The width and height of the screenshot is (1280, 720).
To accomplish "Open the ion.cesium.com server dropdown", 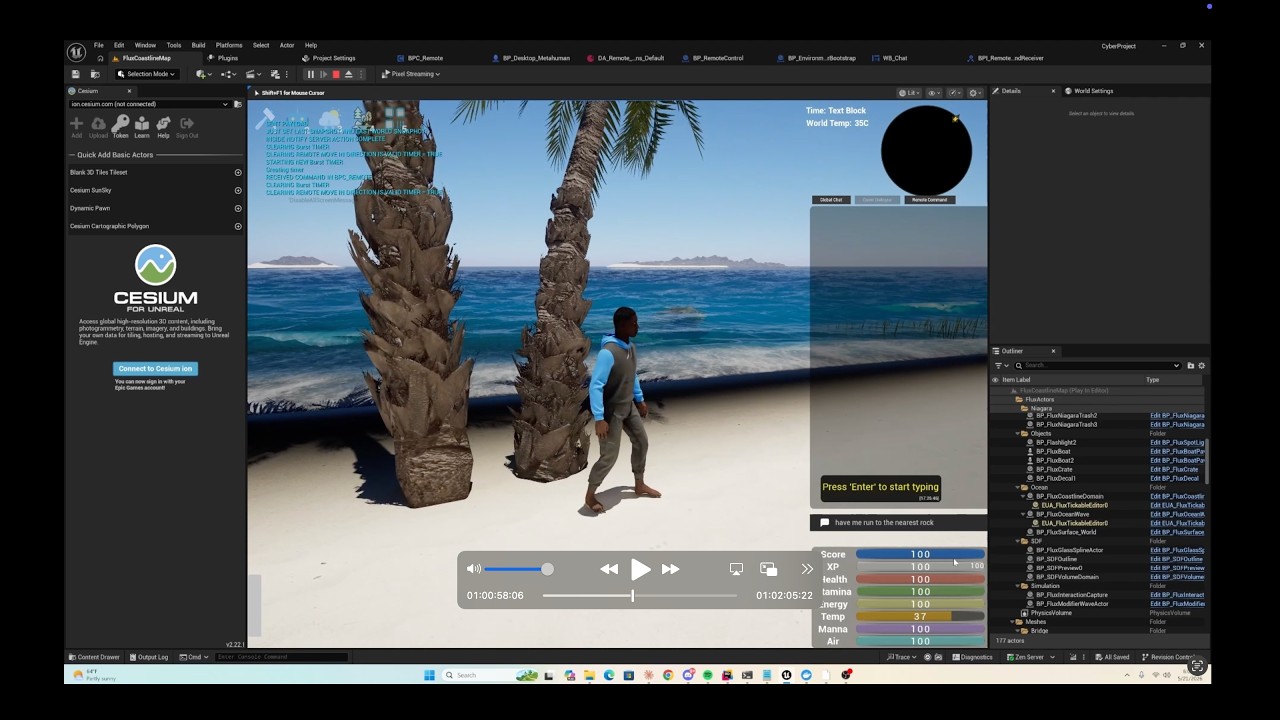I will pyautogui.click(x=149, y=104).
